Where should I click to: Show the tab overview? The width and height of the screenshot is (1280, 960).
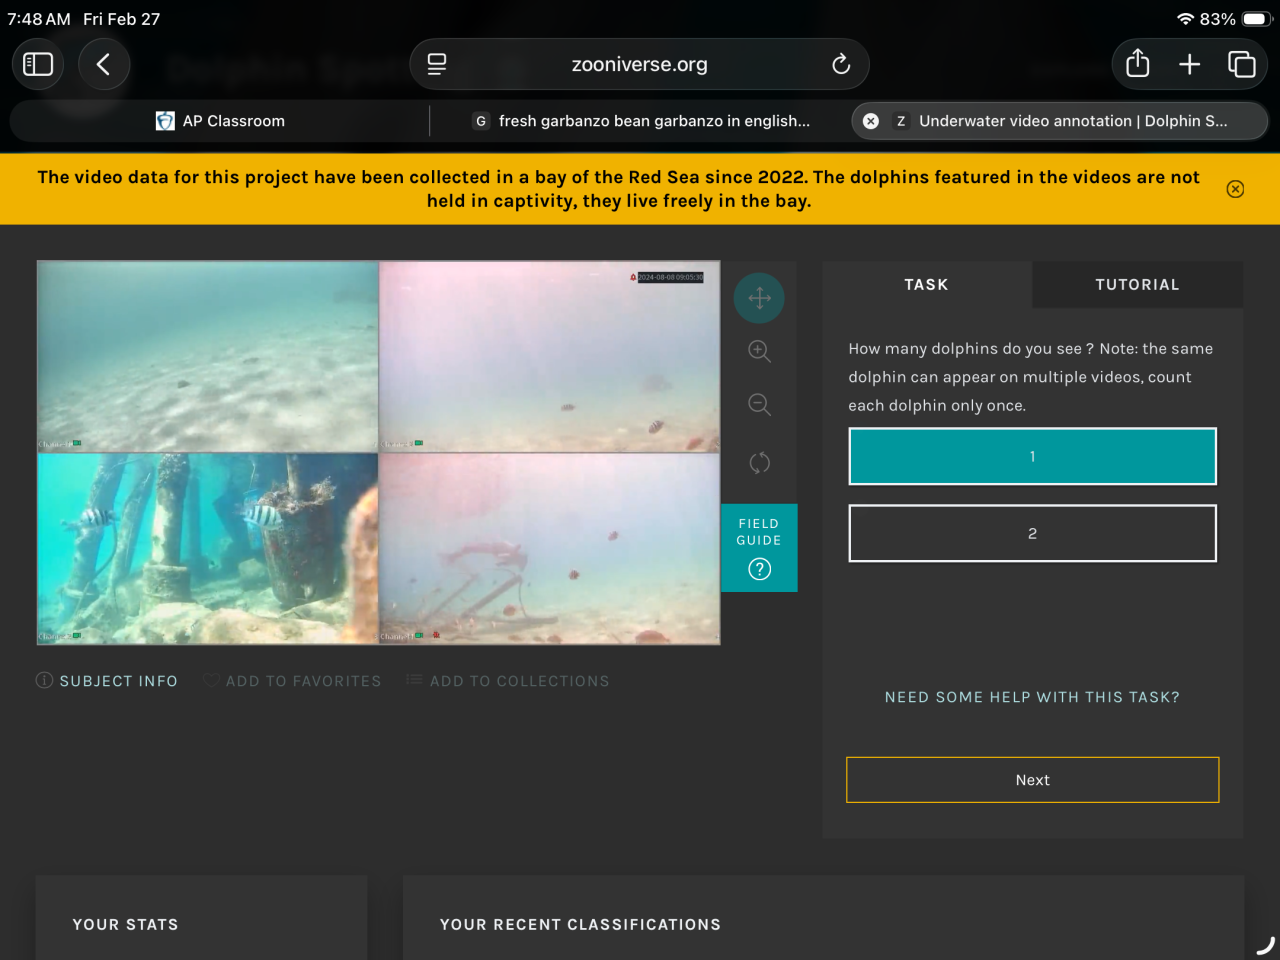coord(1242,64)
